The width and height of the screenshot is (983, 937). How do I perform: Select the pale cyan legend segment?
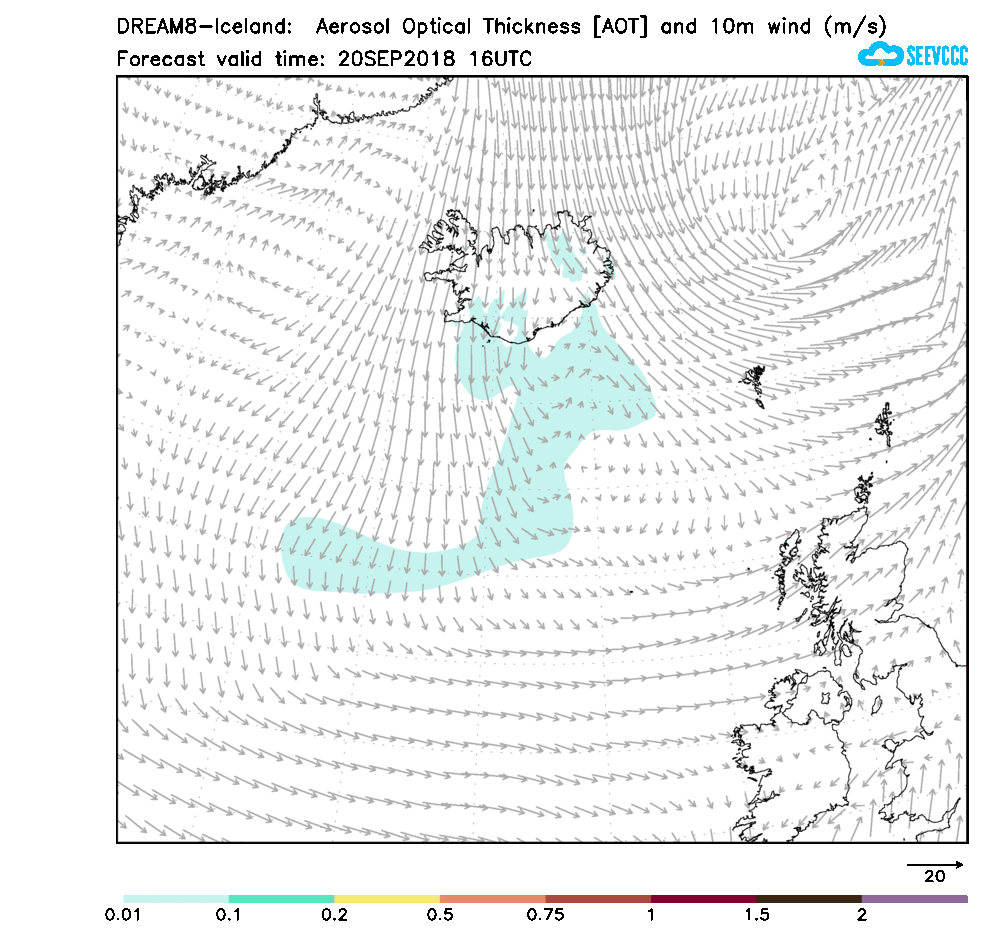pyautogui.click(x=176, y=899)
